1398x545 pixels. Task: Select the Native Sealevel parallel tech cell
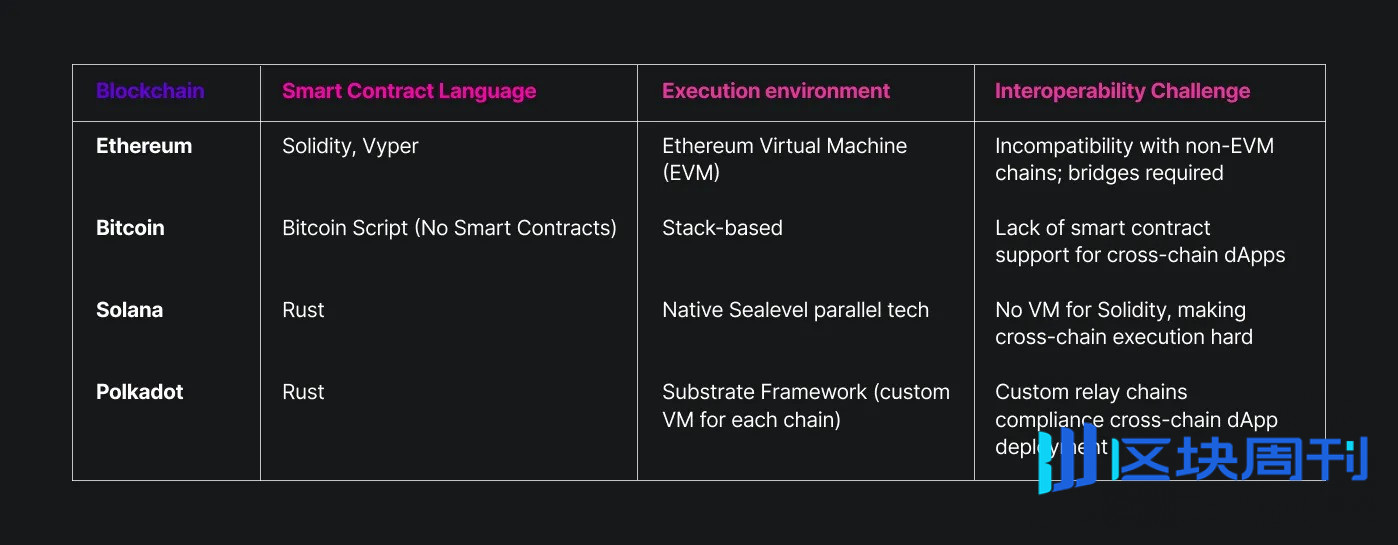pyautogui.click(x=795, y=310)
